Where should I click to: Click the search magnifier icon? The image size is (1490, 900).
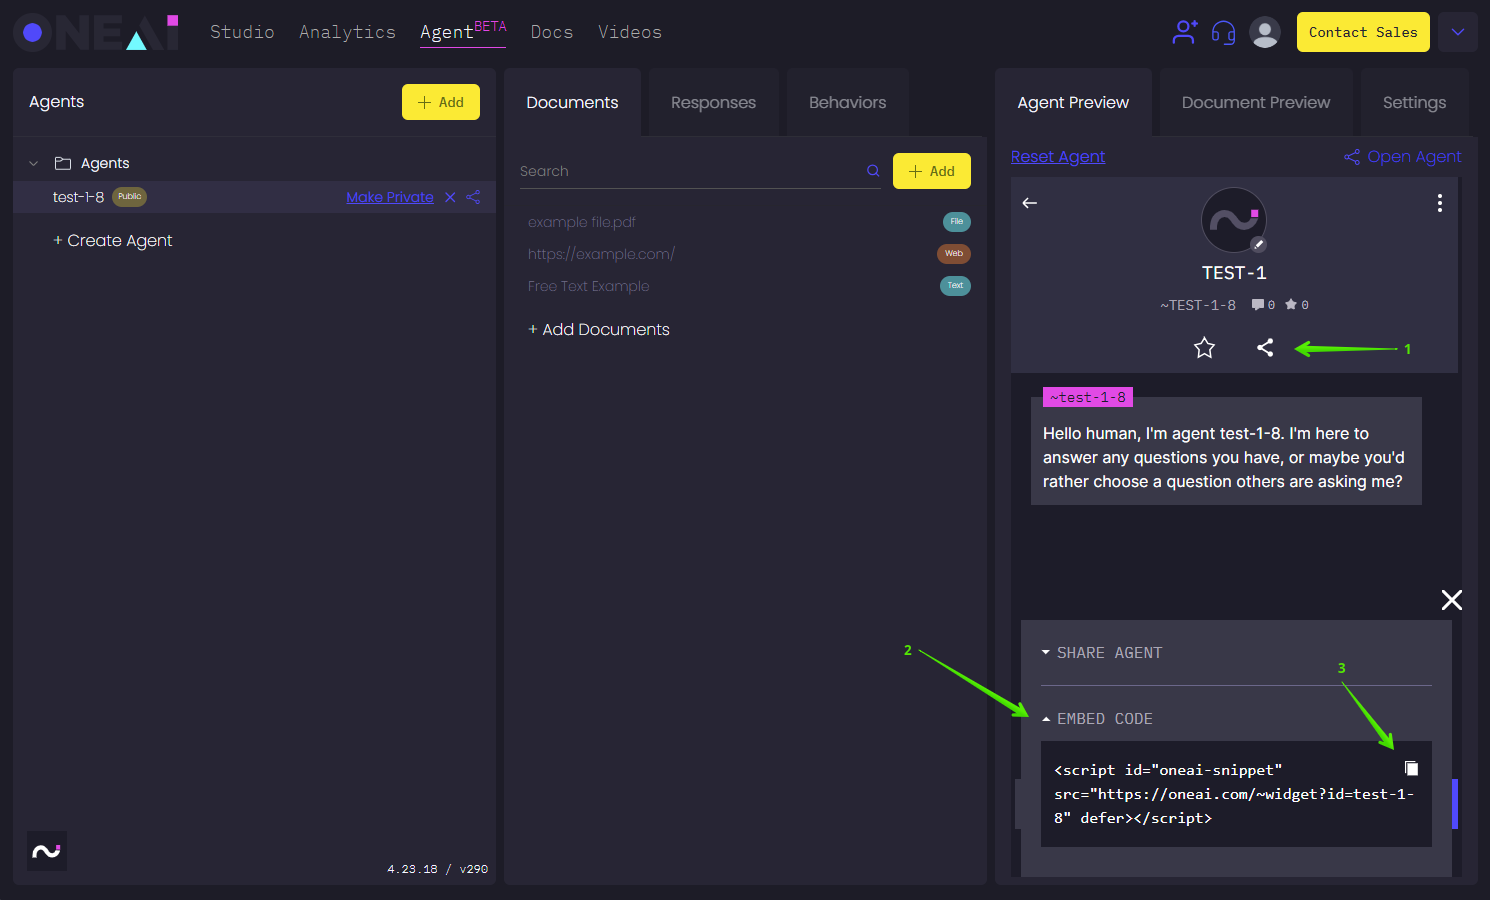point(873,171)
